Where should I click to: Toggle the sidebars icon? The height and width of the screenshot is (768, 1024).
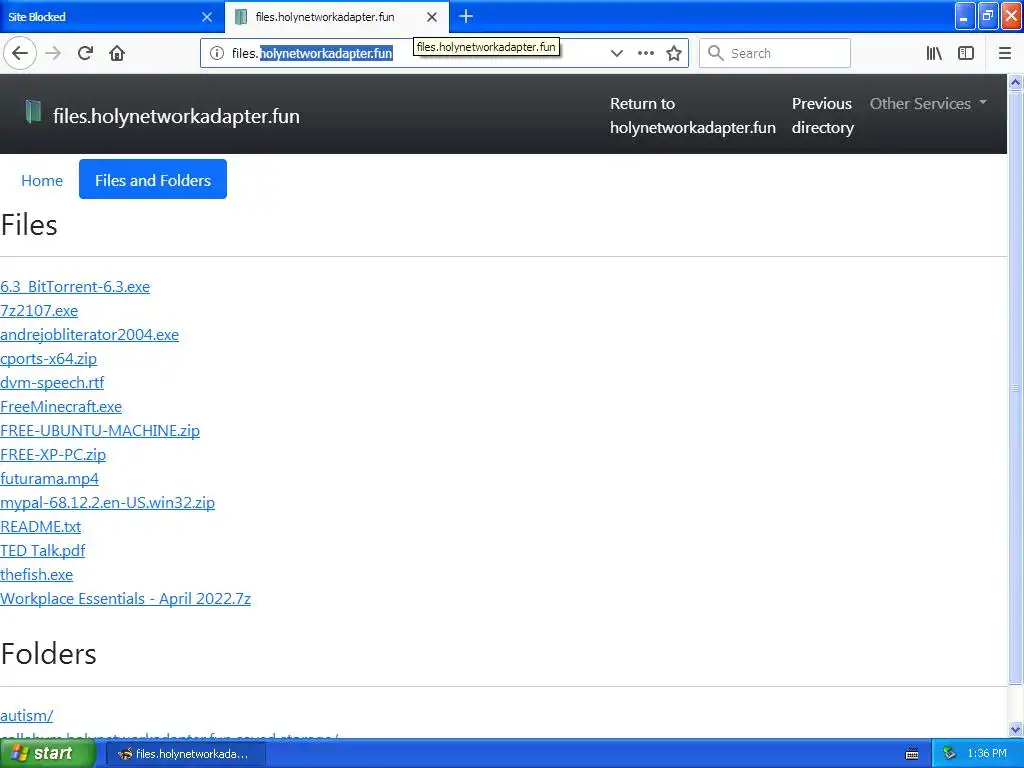965,53
